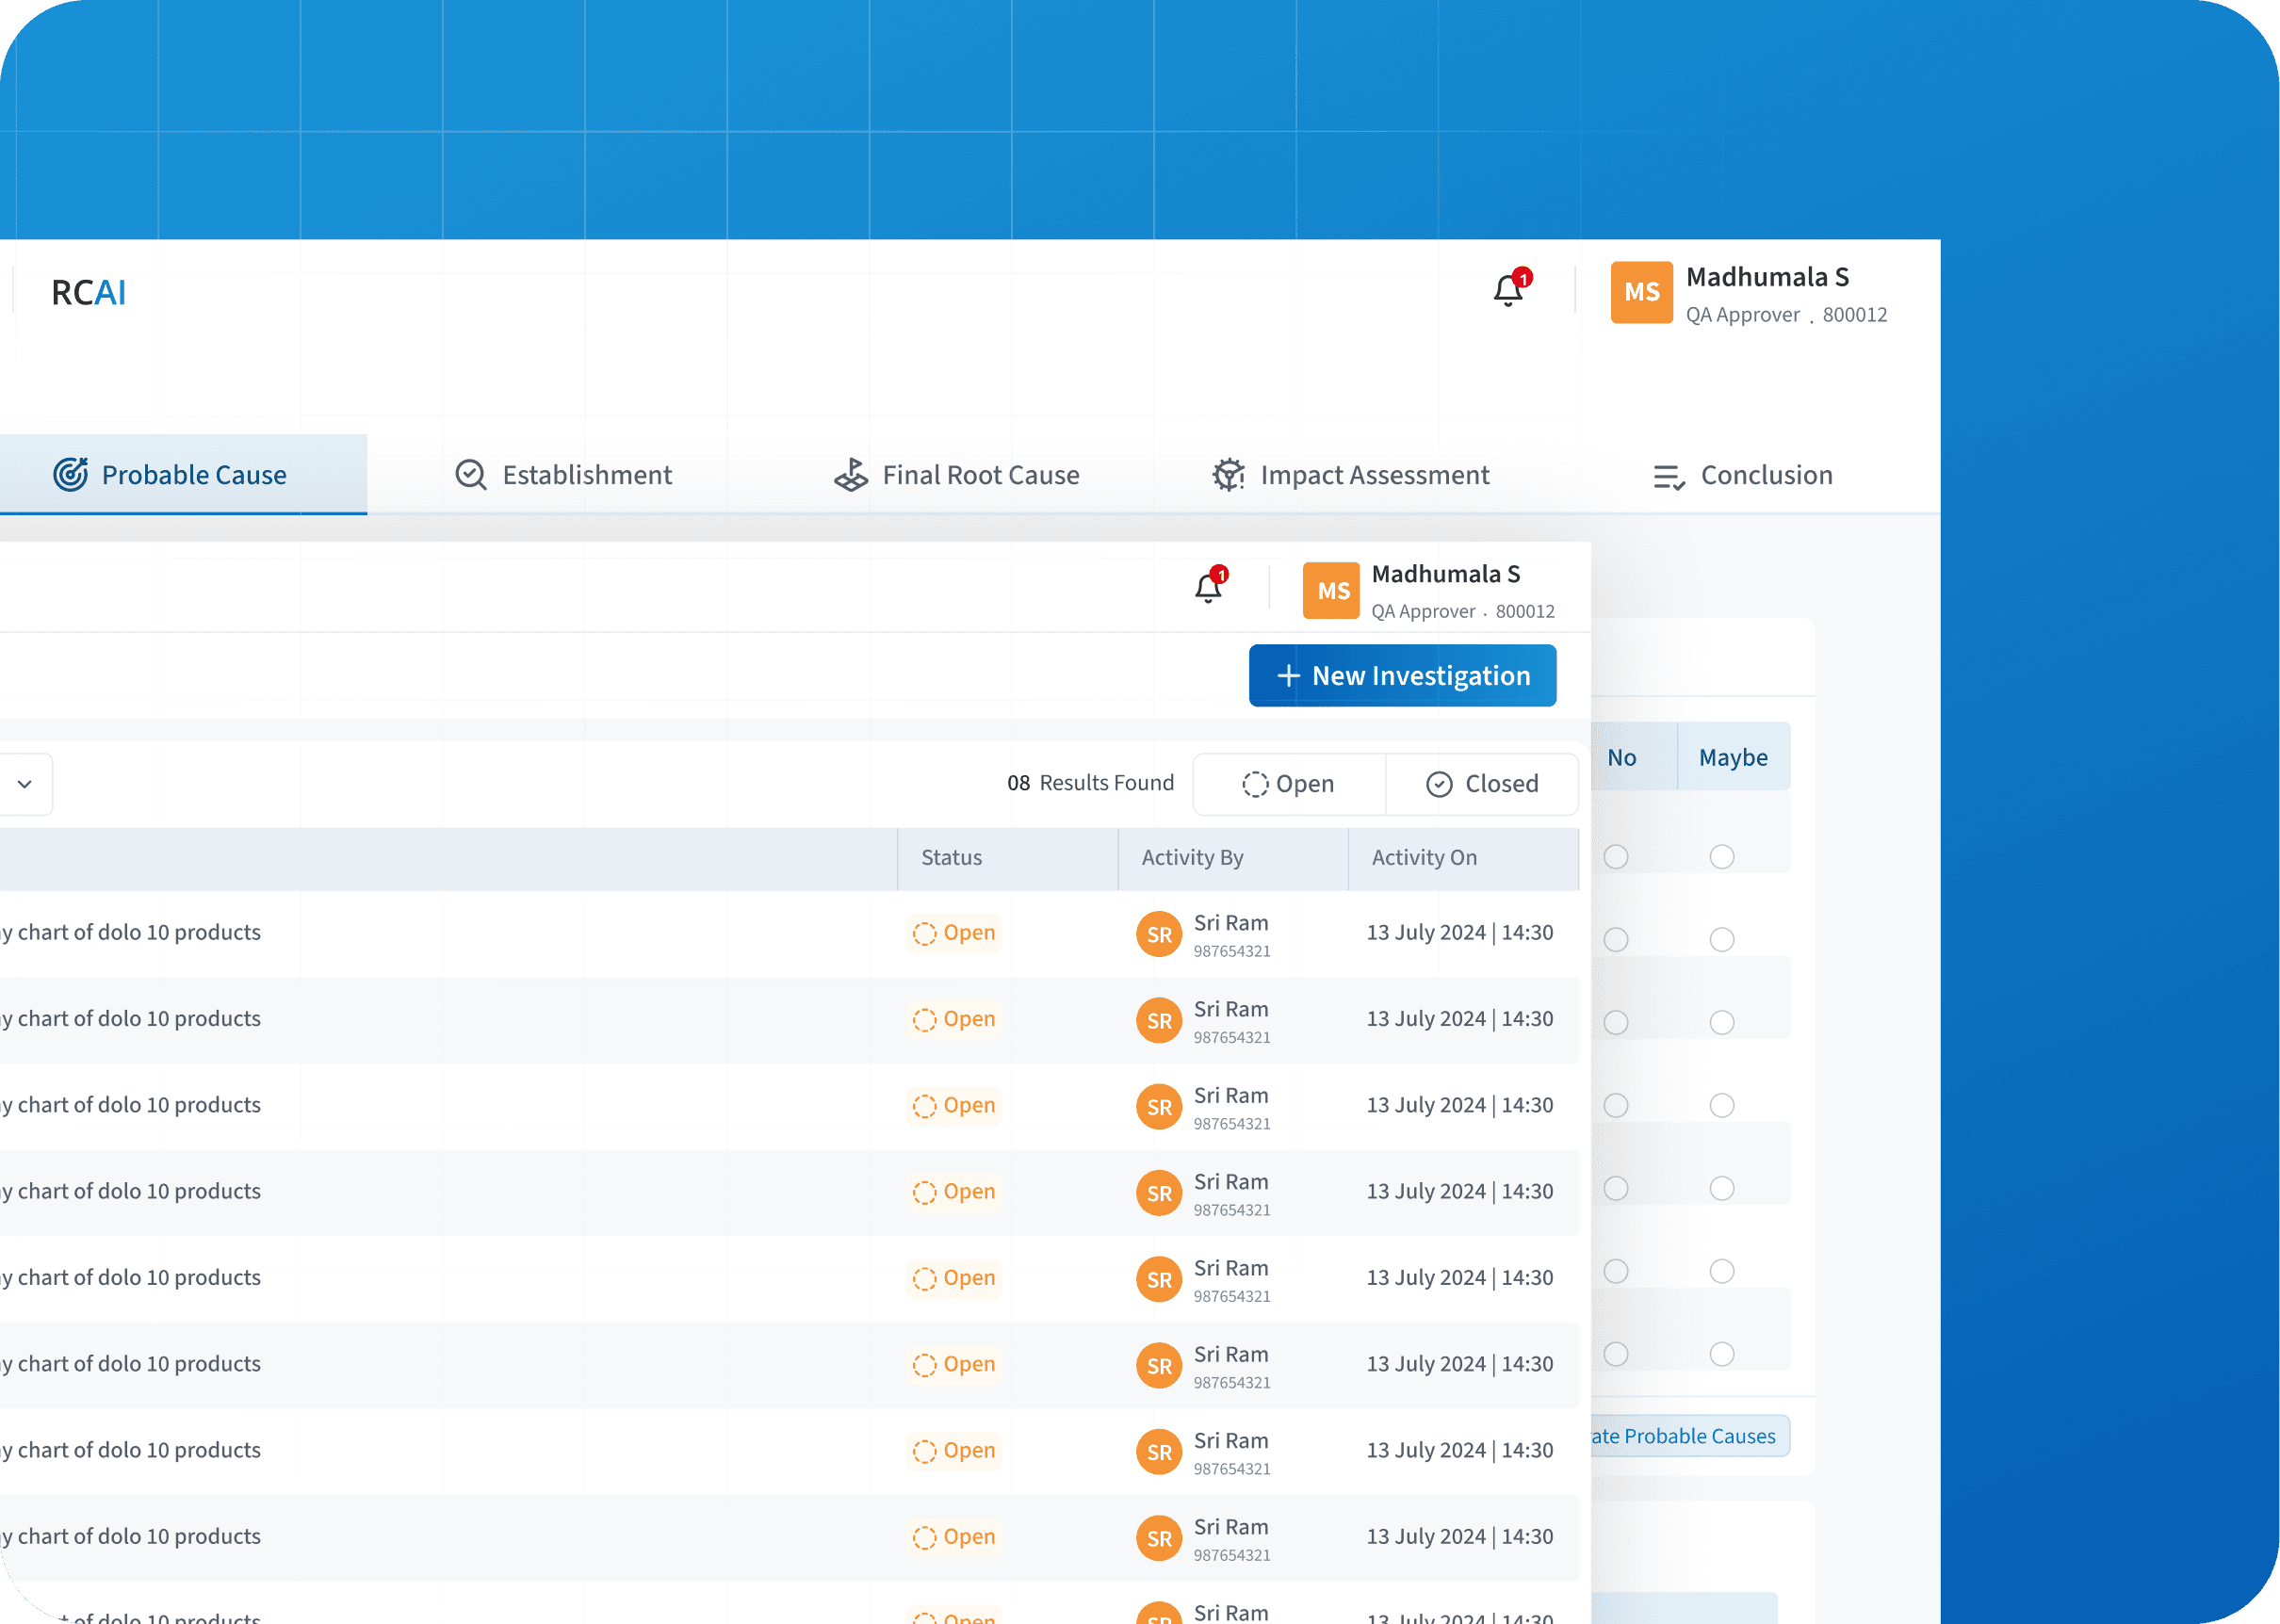Toggle the Open status filter
This screenshot has height=1624, width=2280.
pos(1289,784)
